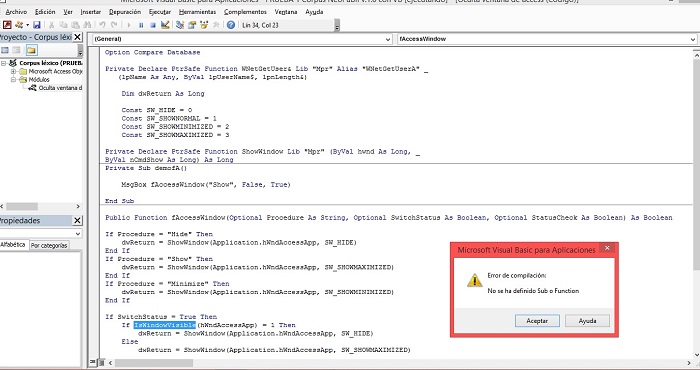Open Find with the binoculars icon
The width and height of the screenshot is (700, 370).
pyautogui.click(x=87, y=25)
